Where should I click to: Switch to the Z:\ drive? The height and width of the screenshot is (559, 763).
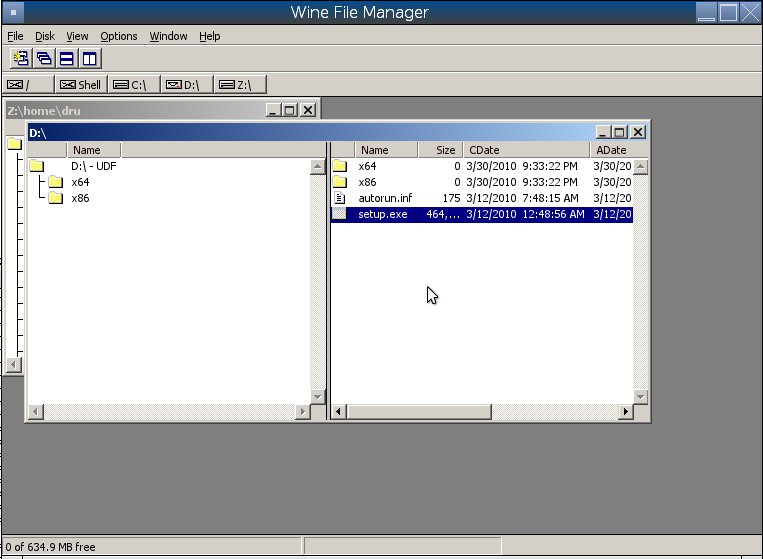click(x=240, y=85)
